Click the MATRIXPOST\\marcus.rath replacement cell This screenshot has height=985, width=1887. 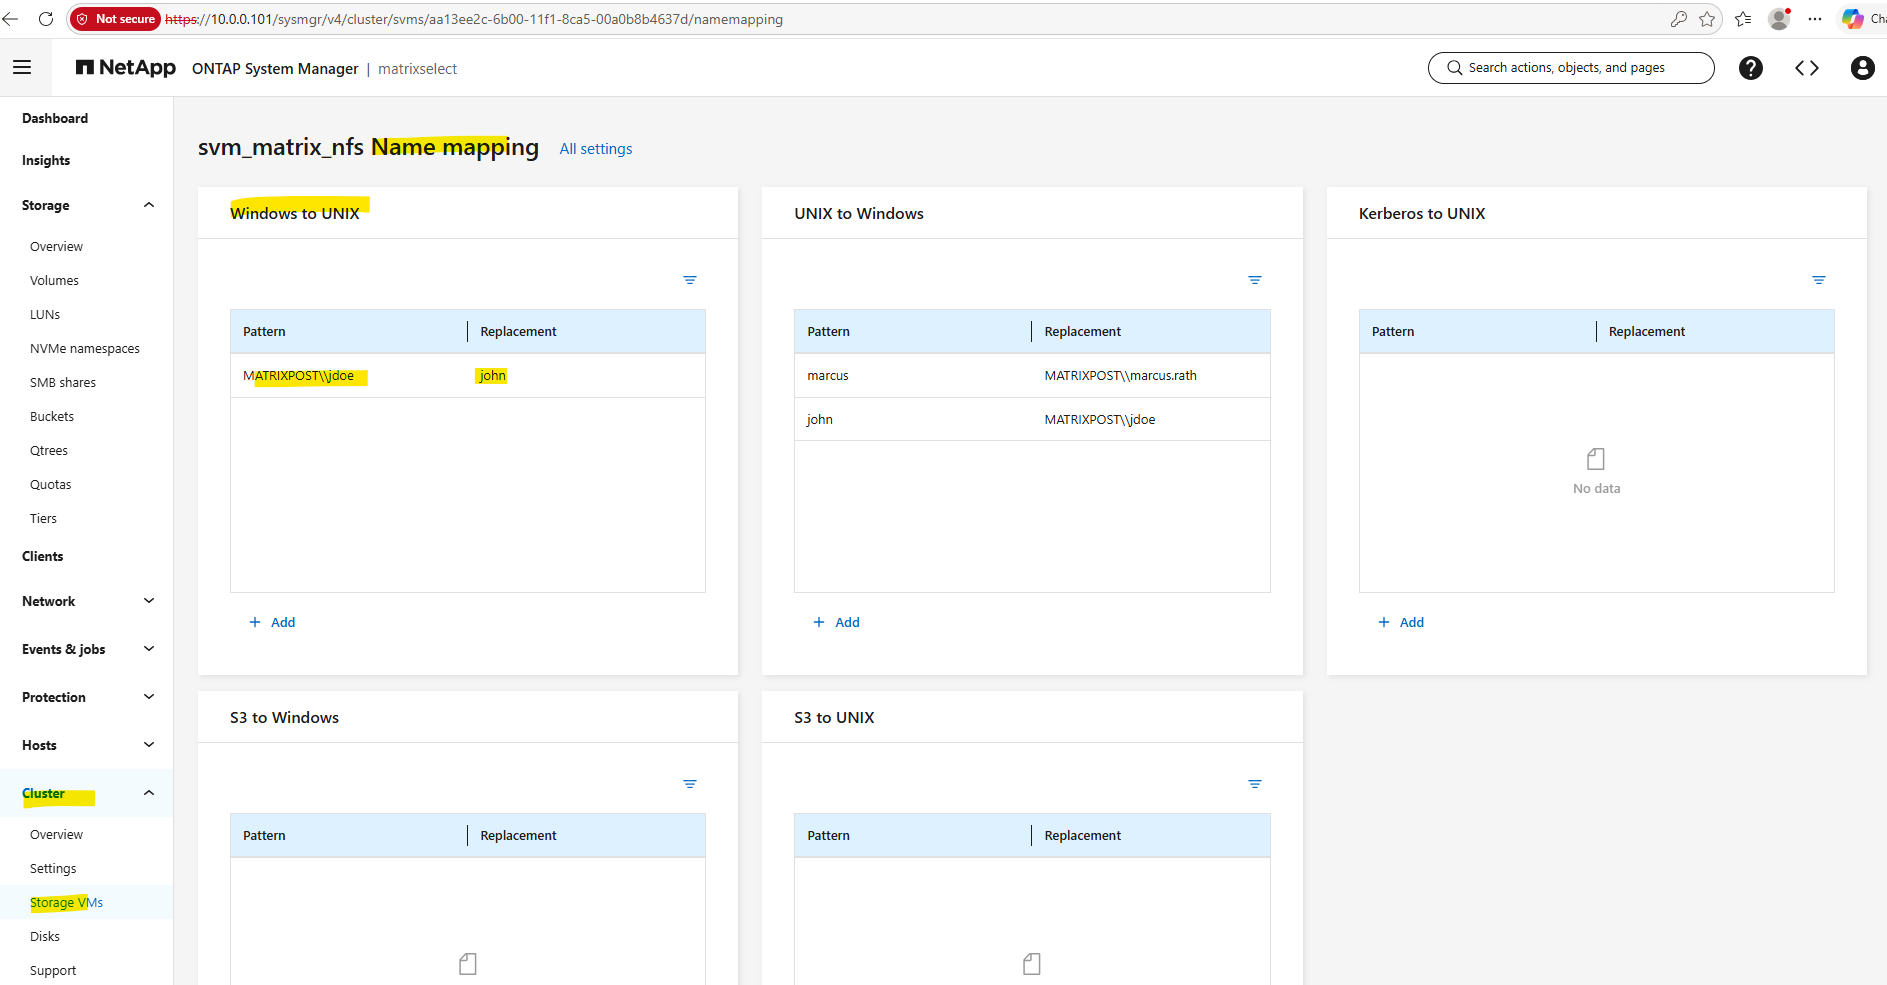click(1121, 376)
